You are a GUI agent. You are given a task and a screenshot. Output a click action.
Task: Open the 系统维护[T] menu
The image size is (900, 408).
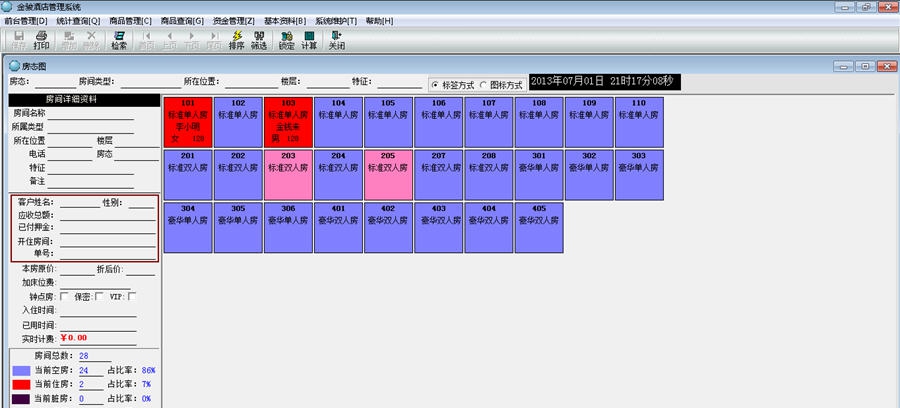[x=336, y=21]
